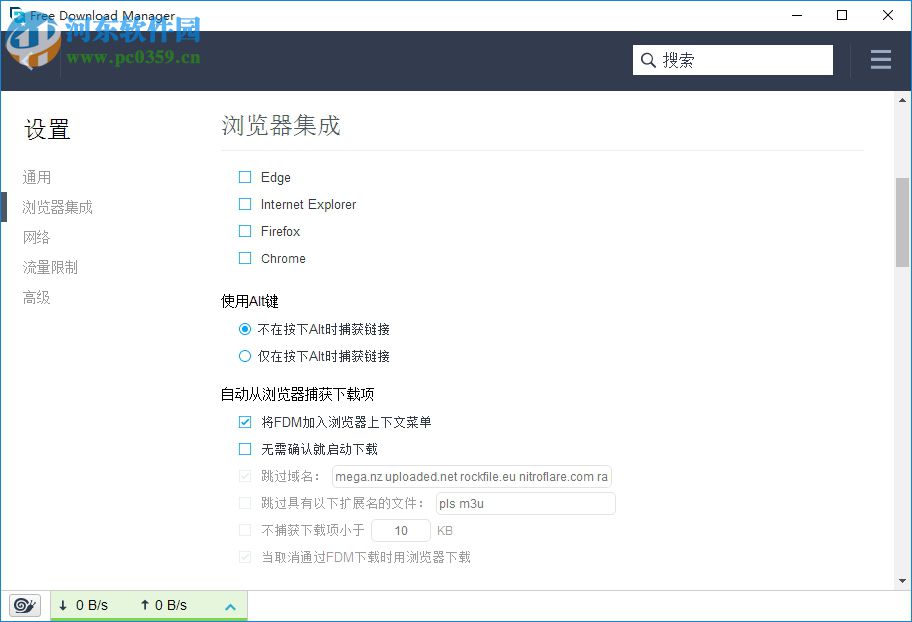Enable Chrome browser integration
The height and width of the screenshot is (622, 912).
click(x=245, y=258)
